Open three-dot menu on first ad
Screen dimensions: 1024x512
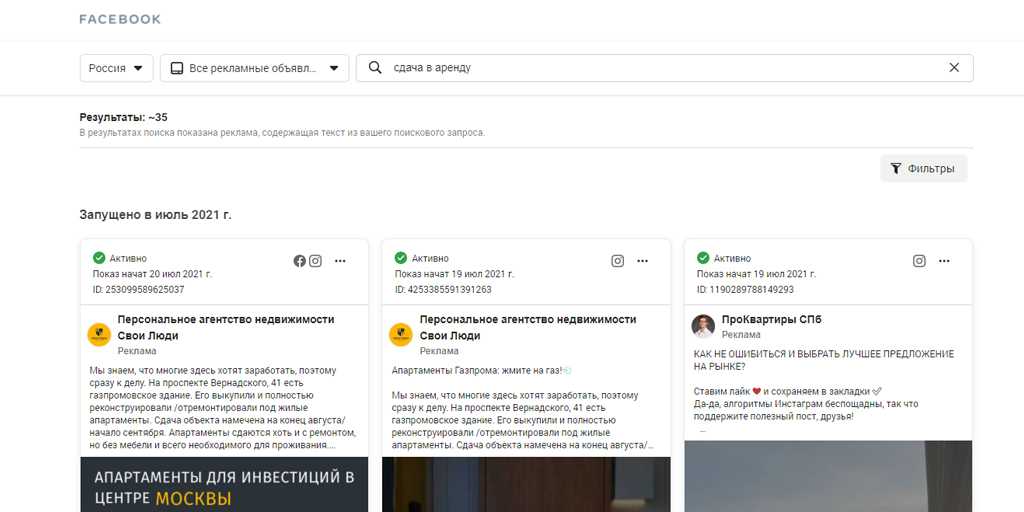(x=340, y=261)
